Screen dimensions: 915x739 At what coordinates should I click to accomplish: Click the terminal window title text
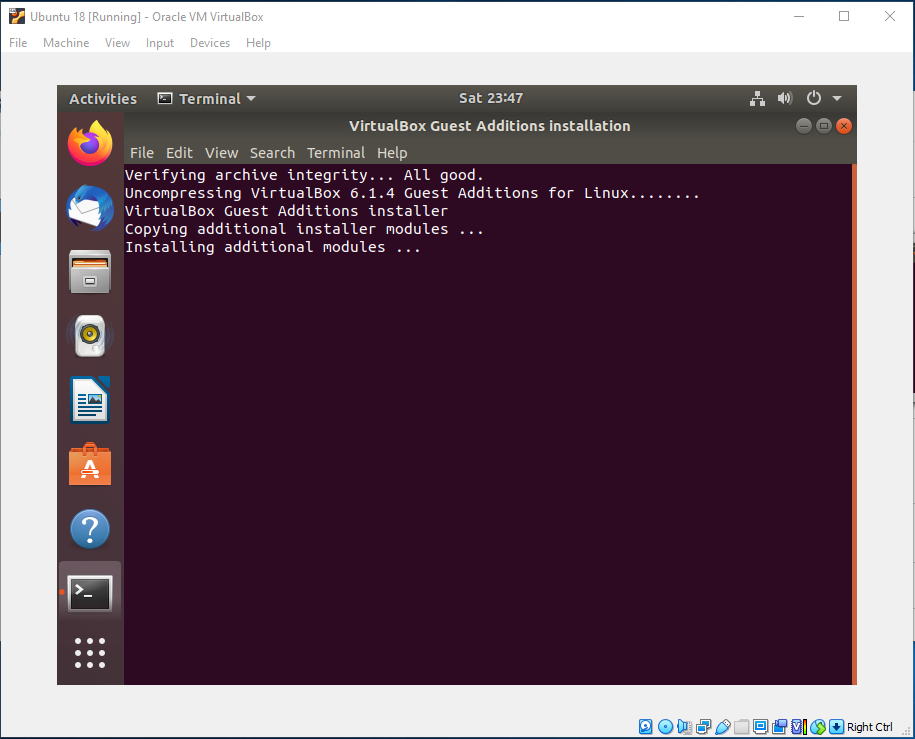coord(490,126)
